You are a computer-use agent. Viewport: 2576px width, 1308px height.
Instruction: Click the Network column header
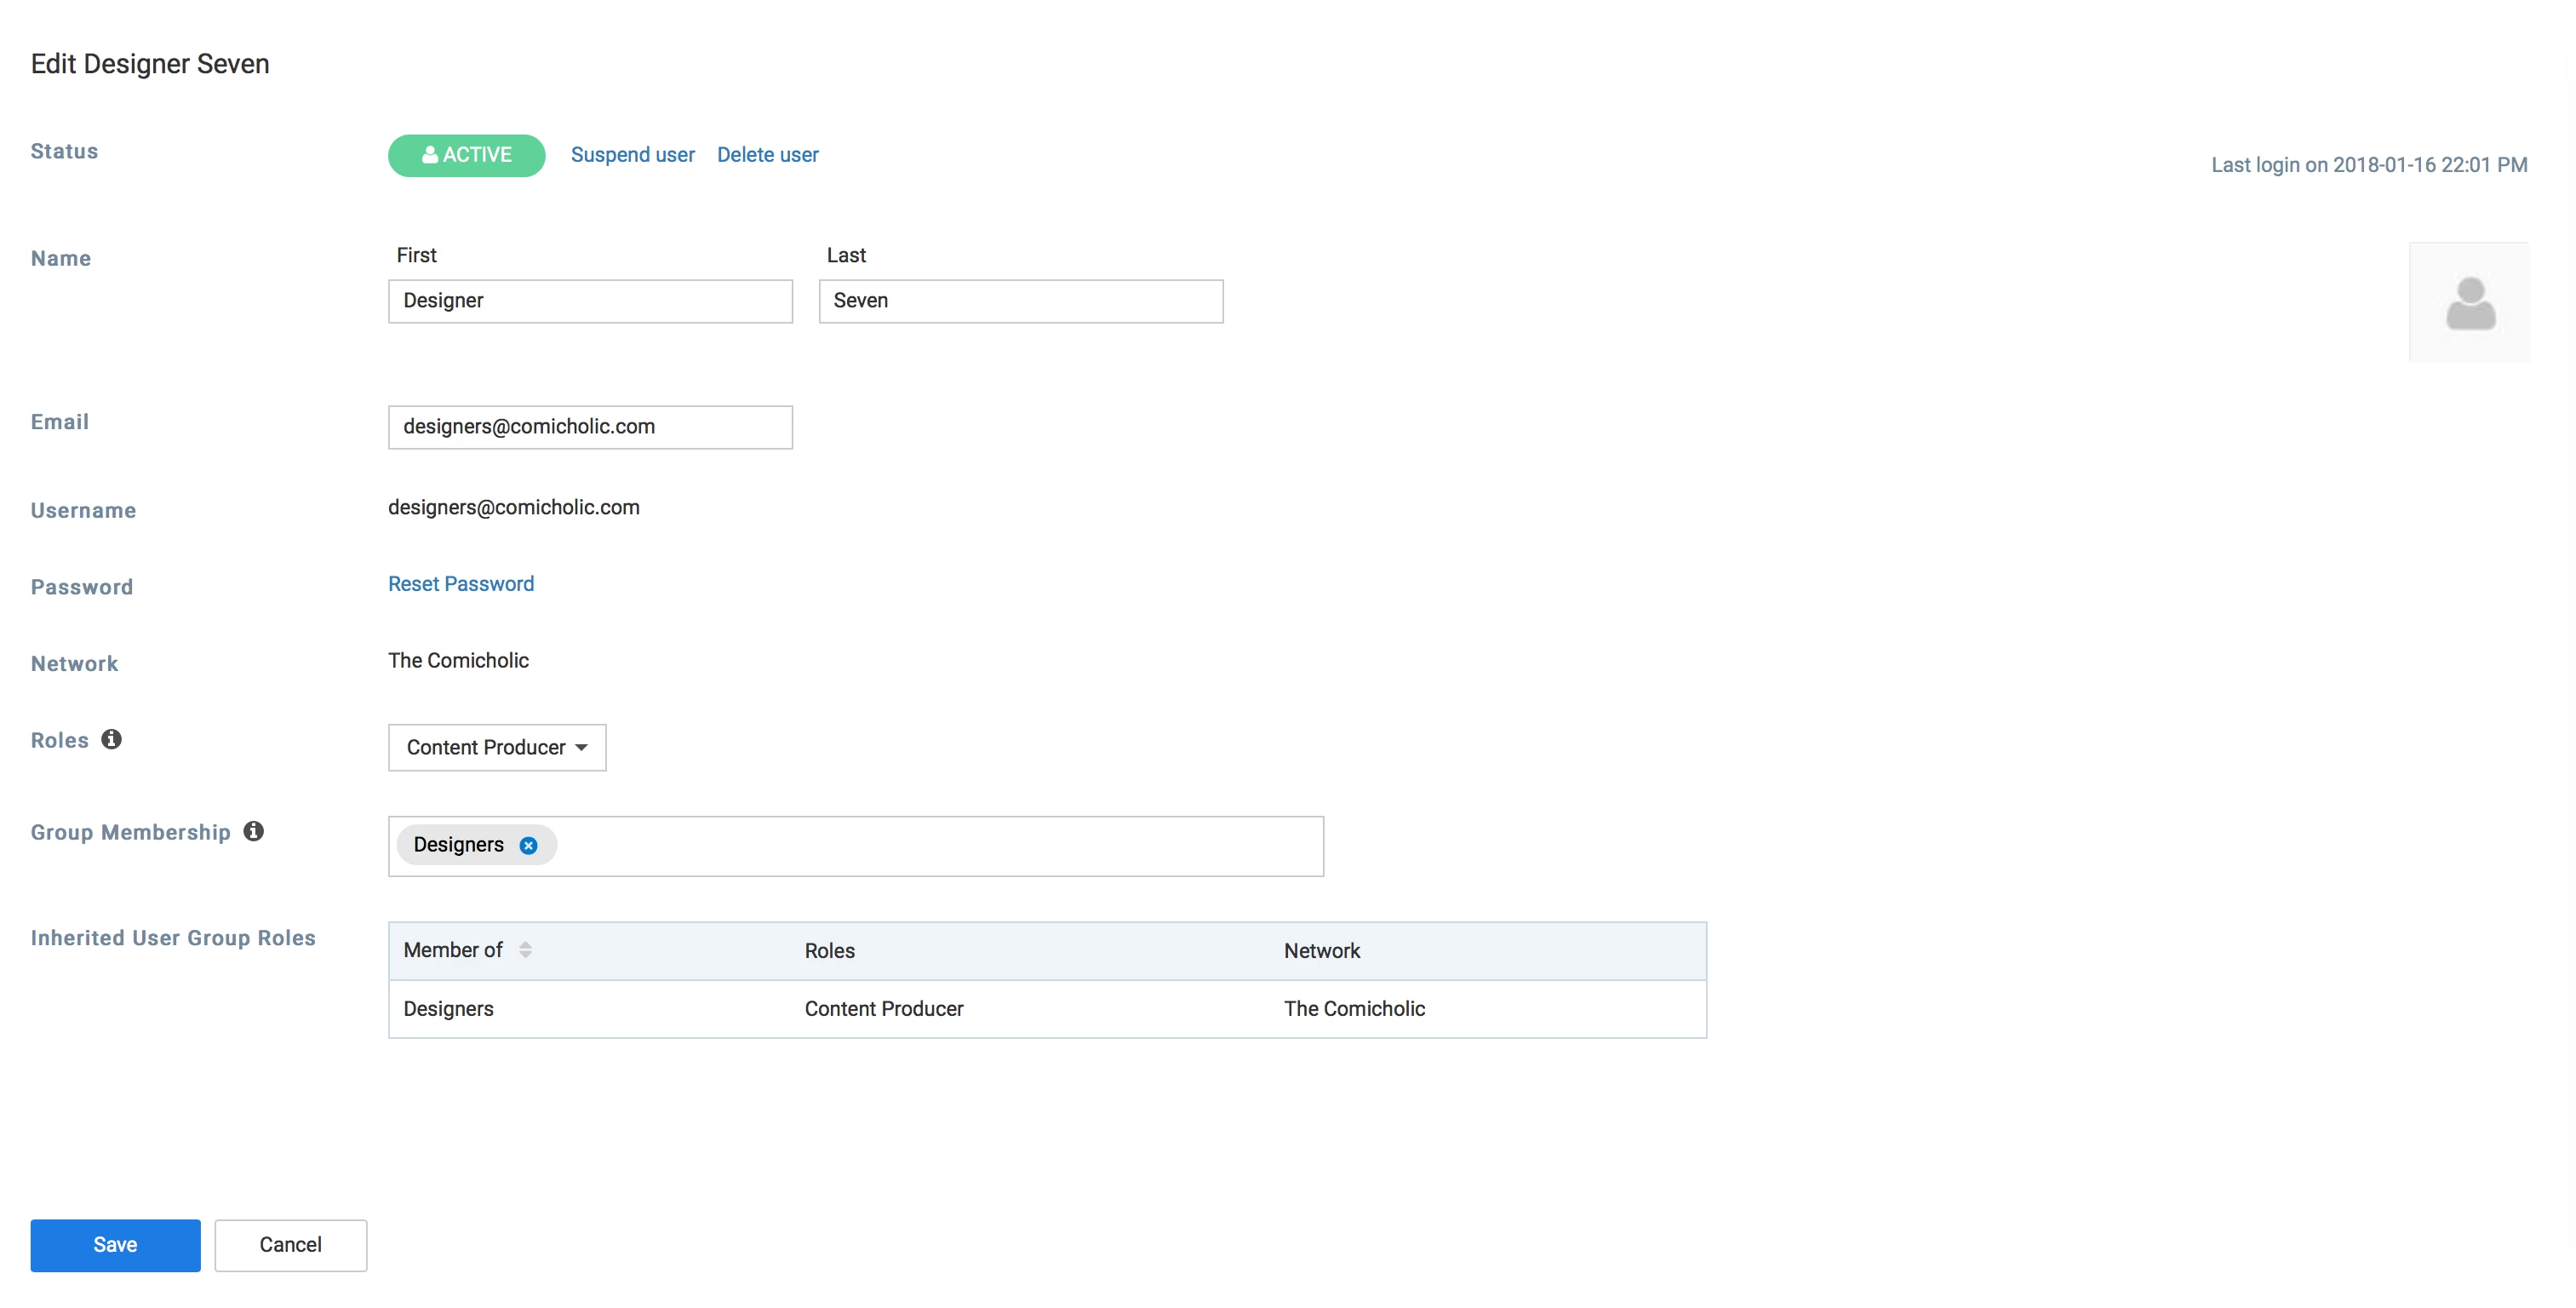[x=1321, y=951]
